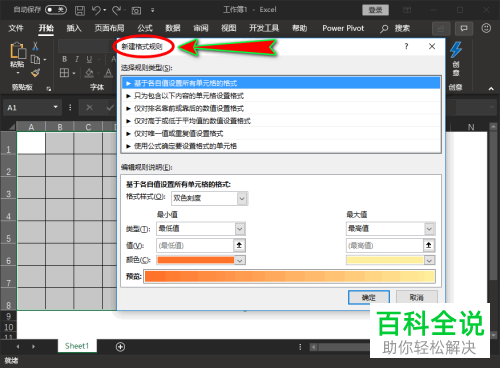
Task: Click the minimum value range selector arrow
Action: pyautogui.click(x=239, y=246)
